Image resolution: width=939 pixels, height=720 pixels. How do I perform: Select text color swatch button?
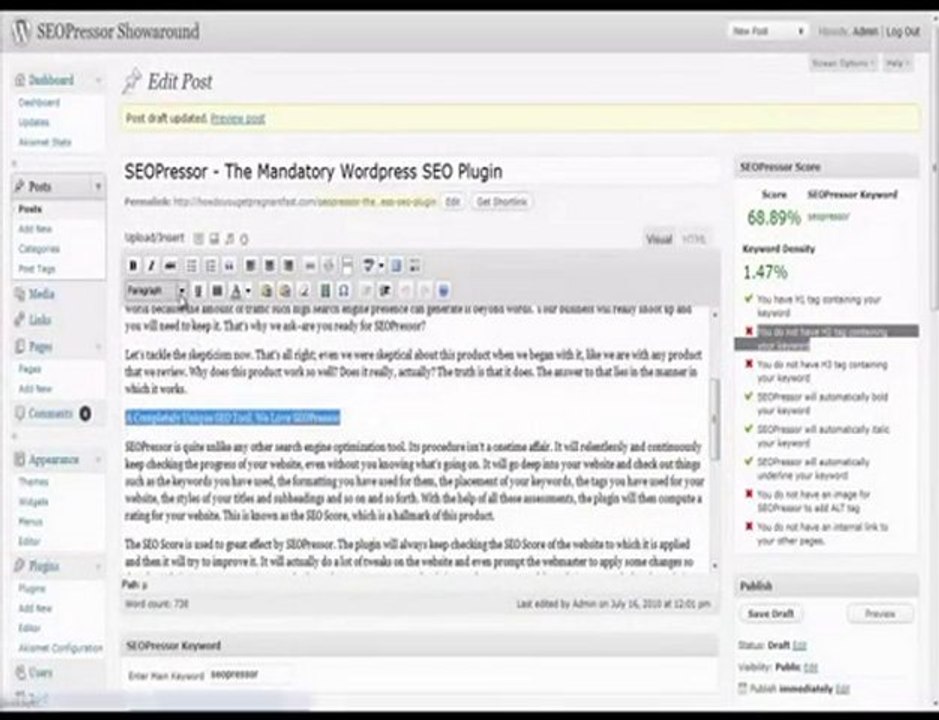[236, 291]
